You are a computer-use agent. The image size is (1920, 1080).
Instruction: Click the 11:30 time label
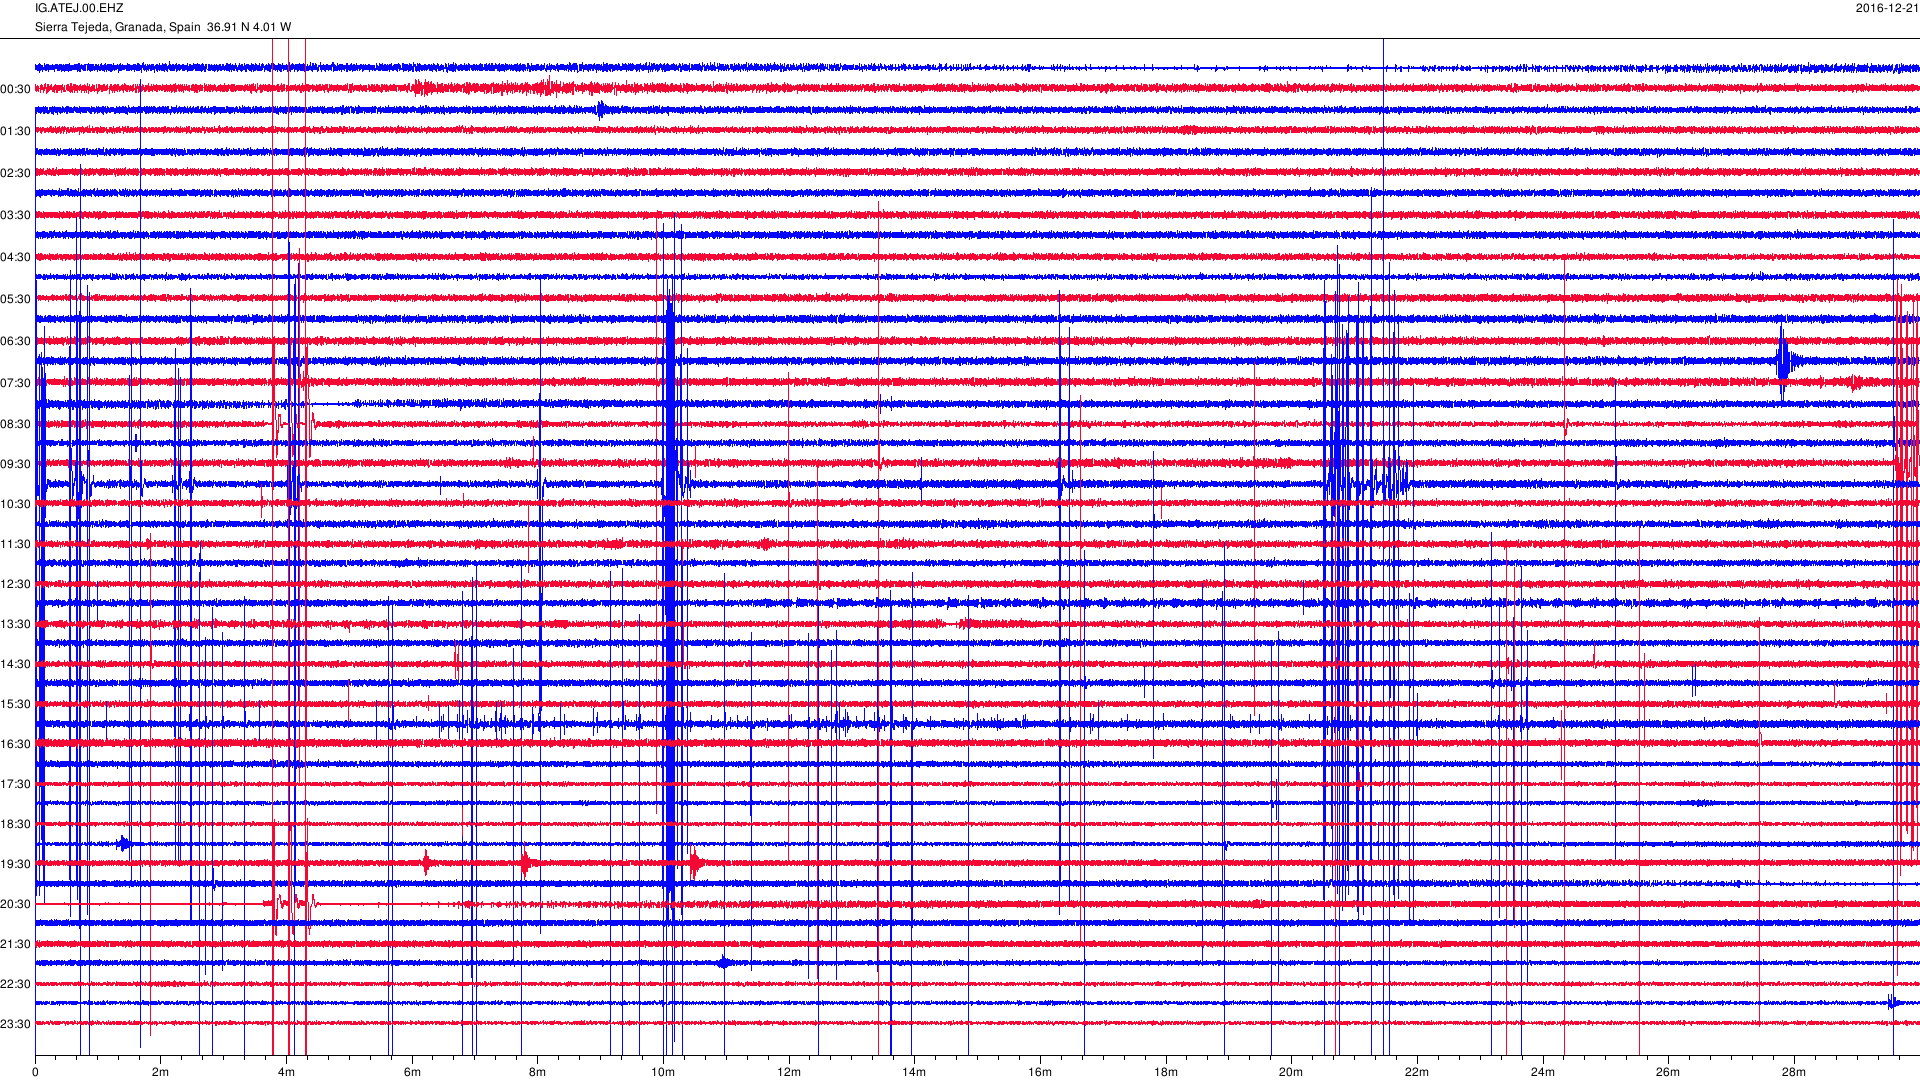16,544
